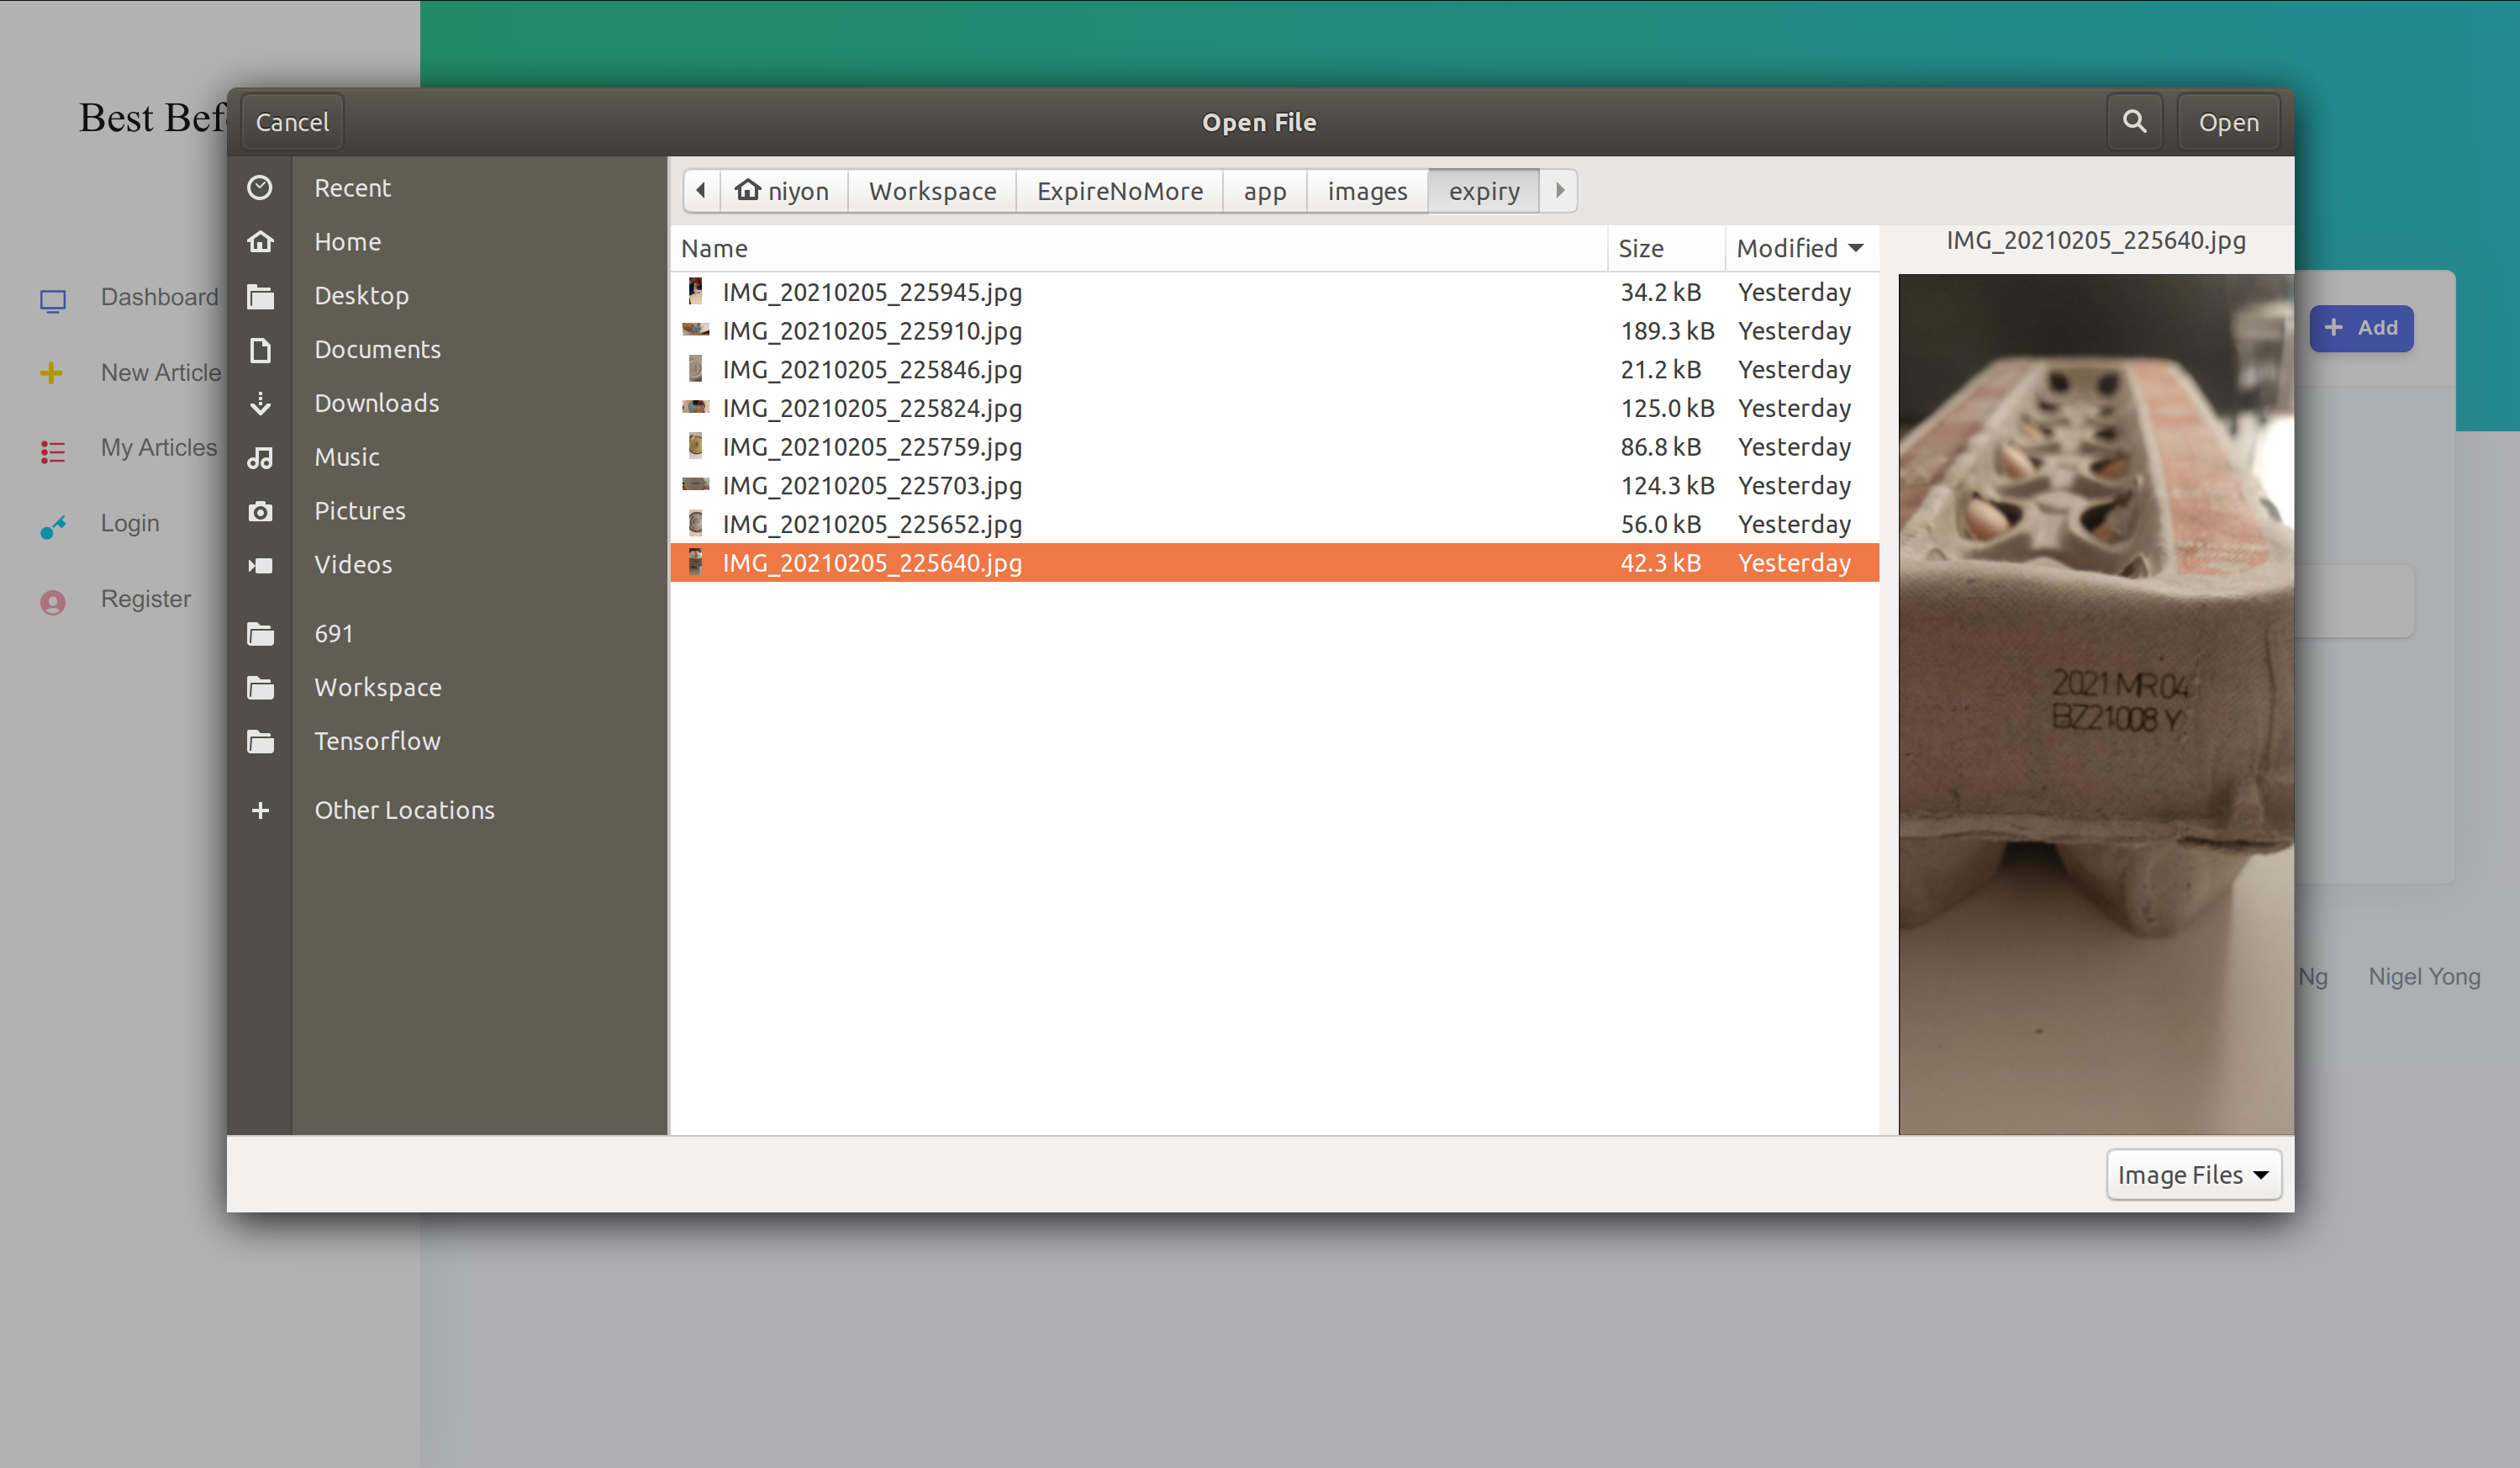Click the Documents file icon in sidebar
This screenshot has width=2520, height=1468.
pyautogui.click(x=260, y=350)
